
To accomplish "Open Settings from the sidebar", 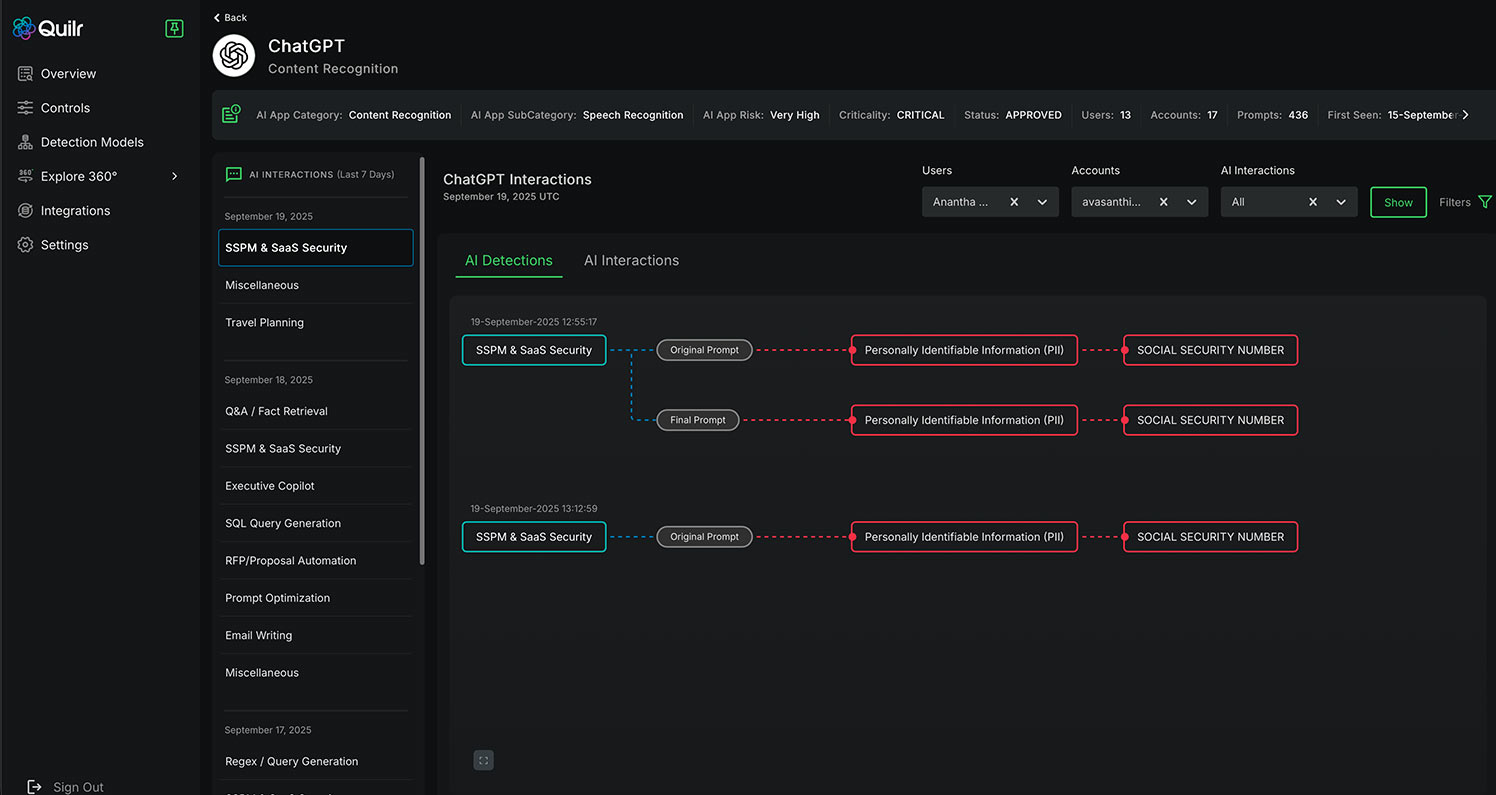I will (x=64, y=245).
